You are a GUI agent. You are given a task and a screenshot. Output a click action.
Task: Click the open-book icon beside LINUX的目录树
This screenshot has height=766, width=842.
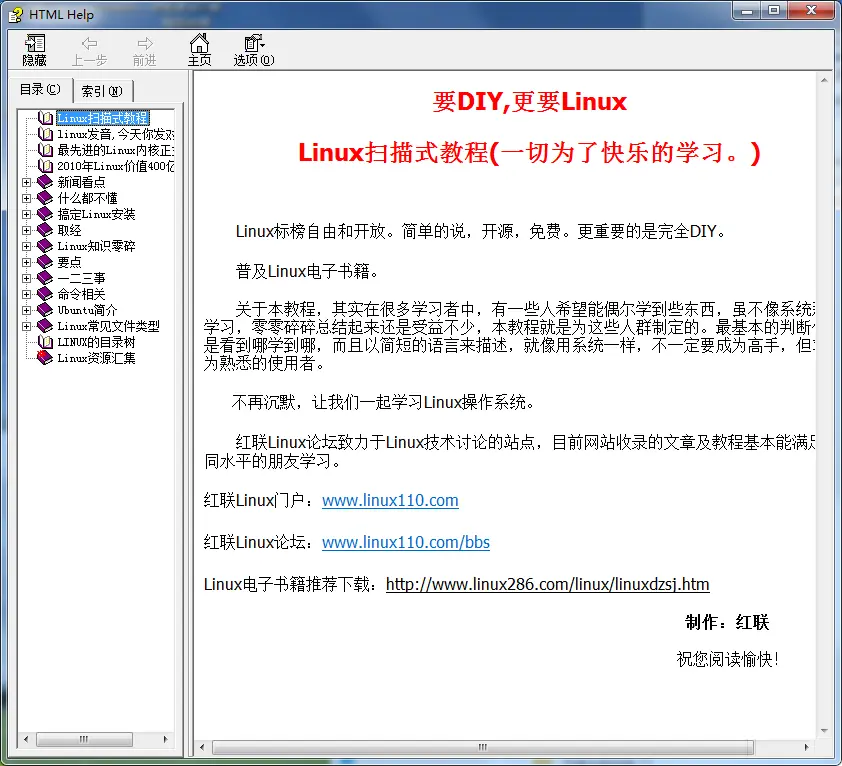(x=45, y=342)
